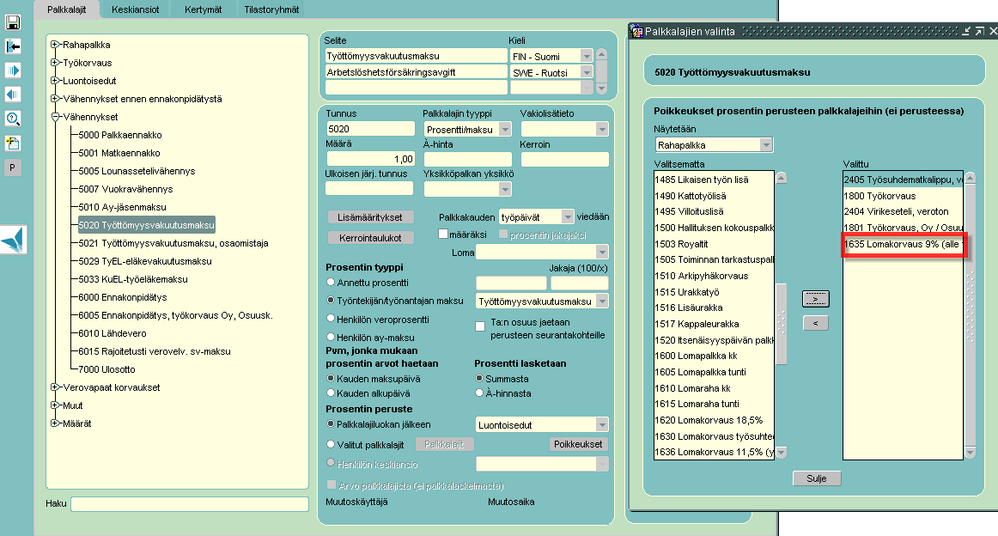Screen dimensions: 998x536
Task: Click the Poikkeukset button
Action: [578, 444]
